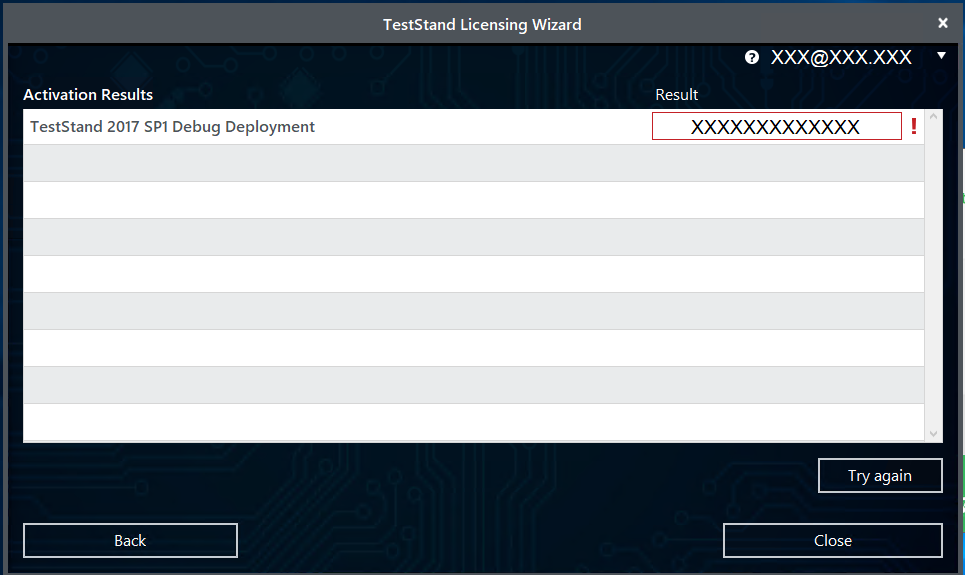The height and width of the screenshot is (575, 965).
Task: Open the account dropdown arrow
Action: click(x=941, y=55)
